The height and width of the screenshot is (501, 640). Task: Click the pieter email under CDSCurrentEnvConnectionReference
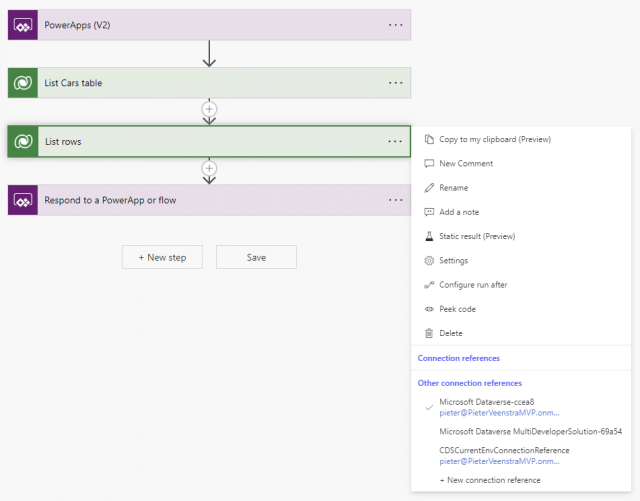pyautogui.click(x=499, y=461)
